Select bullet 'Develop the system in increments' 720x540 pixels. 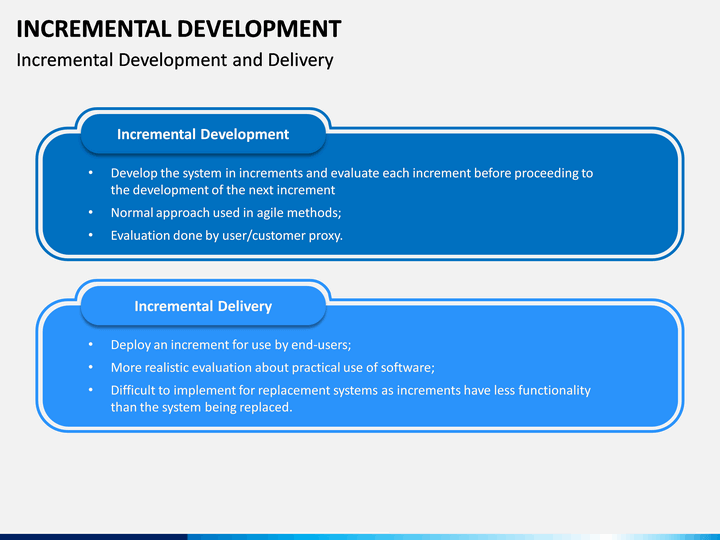click(352, 181)
